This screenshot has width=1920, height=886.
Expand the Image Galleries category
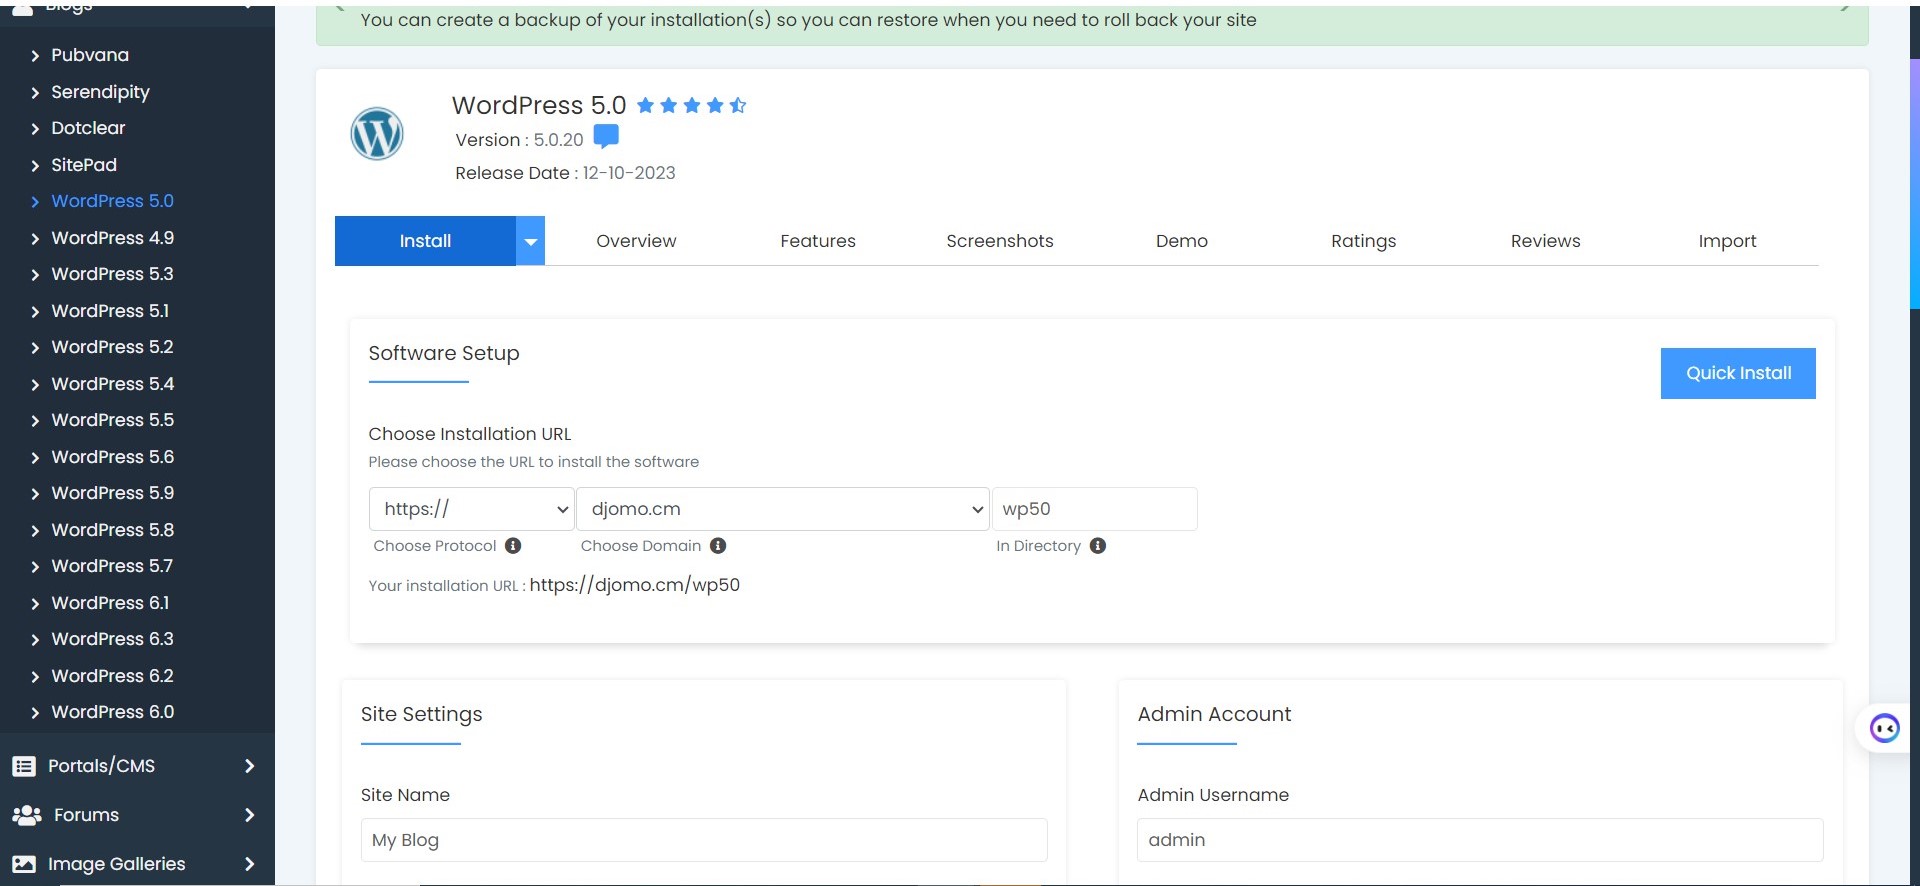click(x=249, y=864)
